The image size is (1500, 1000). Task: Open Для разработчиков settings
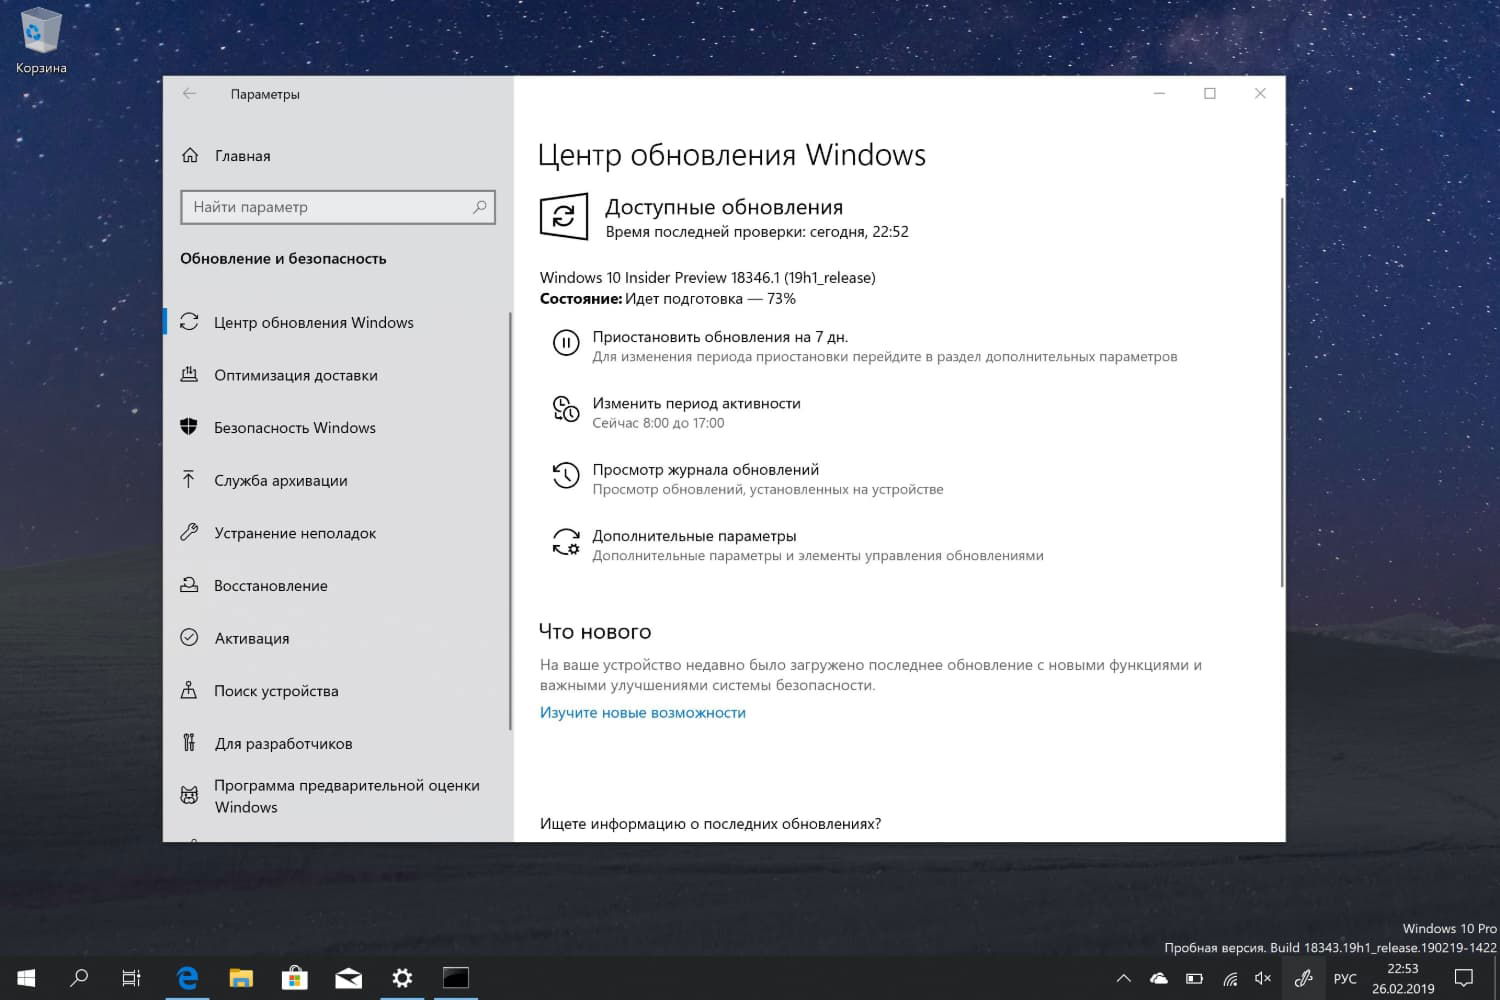point(283,742)
